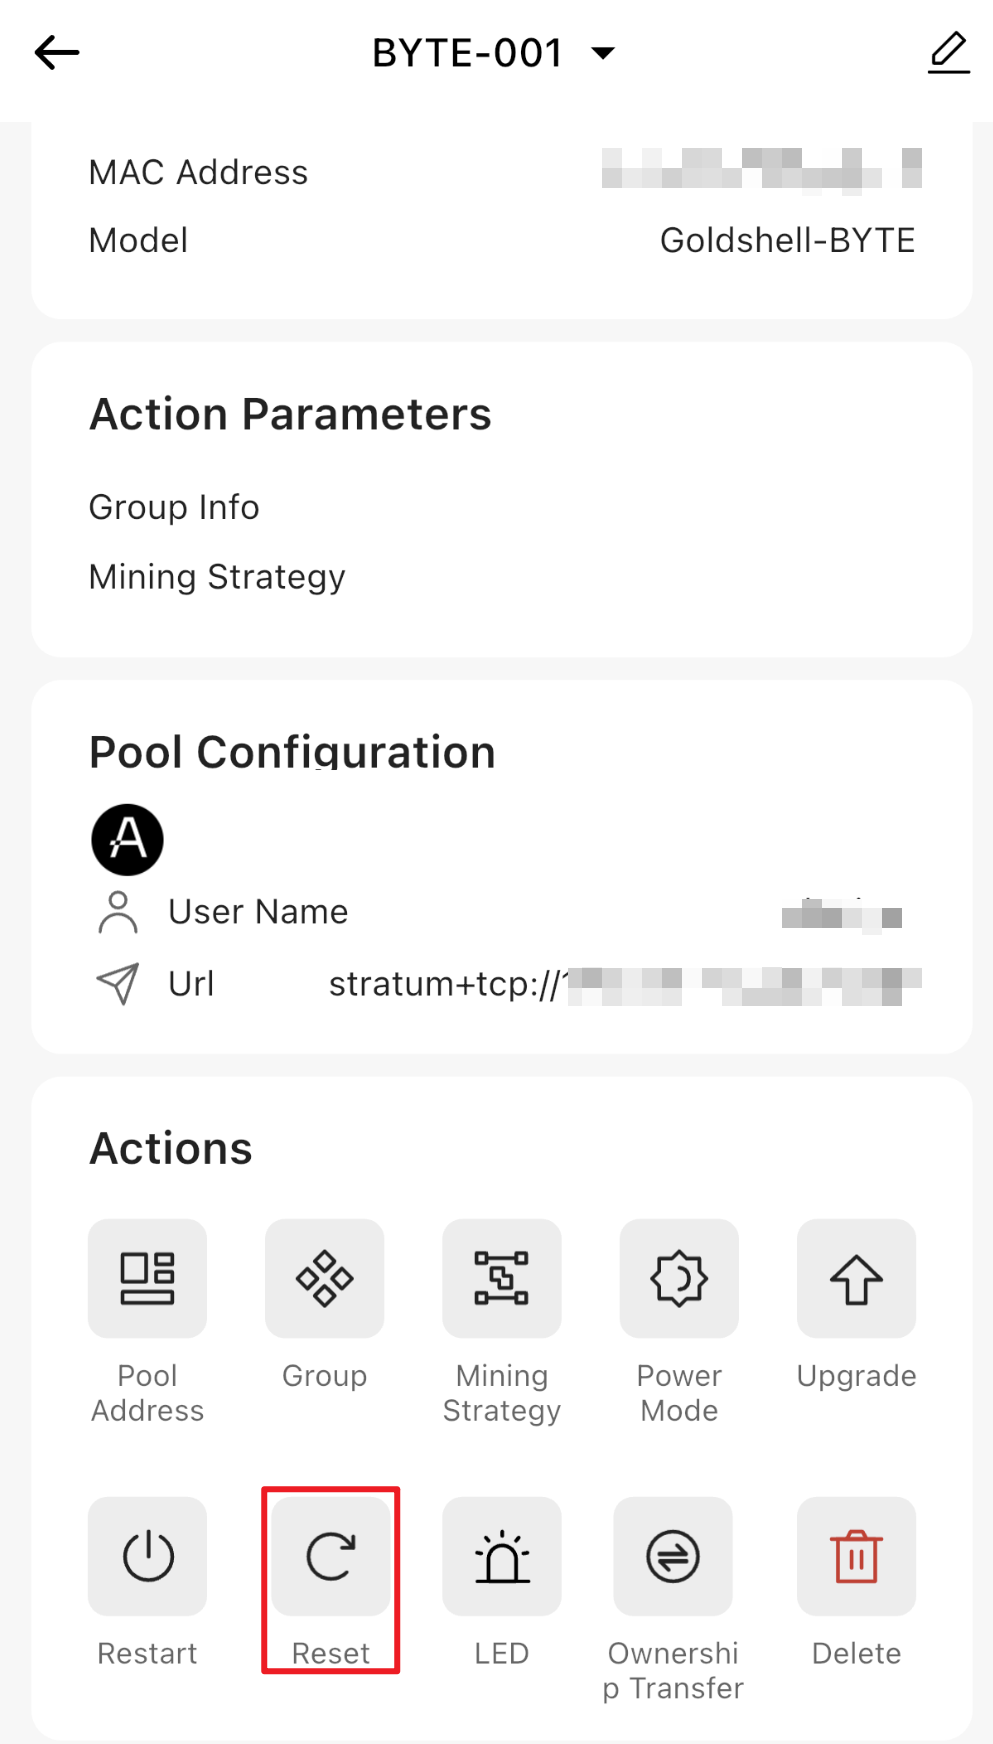Tap the Mining Strategy action icon
Viewport: 993px width, 1744px height.
click(x=502, y=1278)
